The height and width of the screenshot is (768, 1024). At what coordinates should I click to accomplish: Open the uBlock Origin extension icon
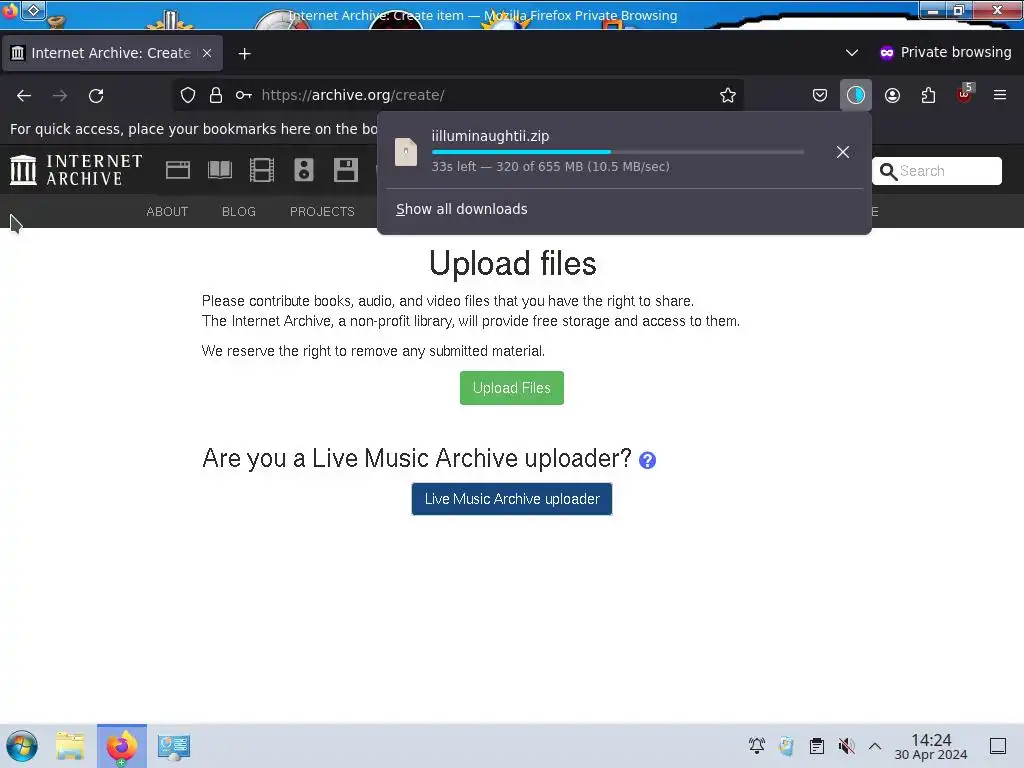coord(965,94)
